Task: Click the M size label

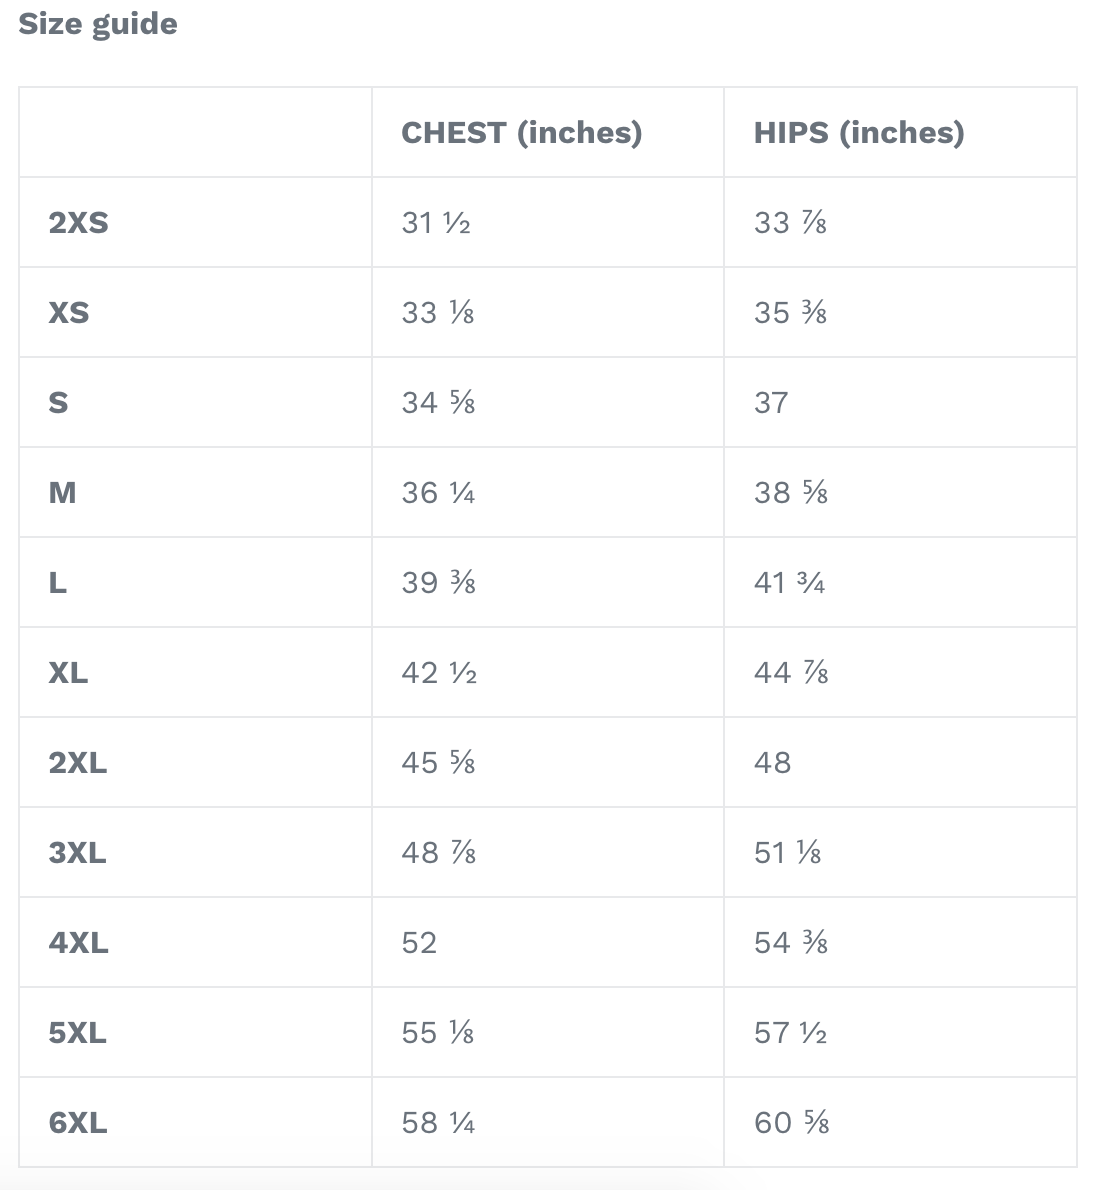Action: pos(62,492)
